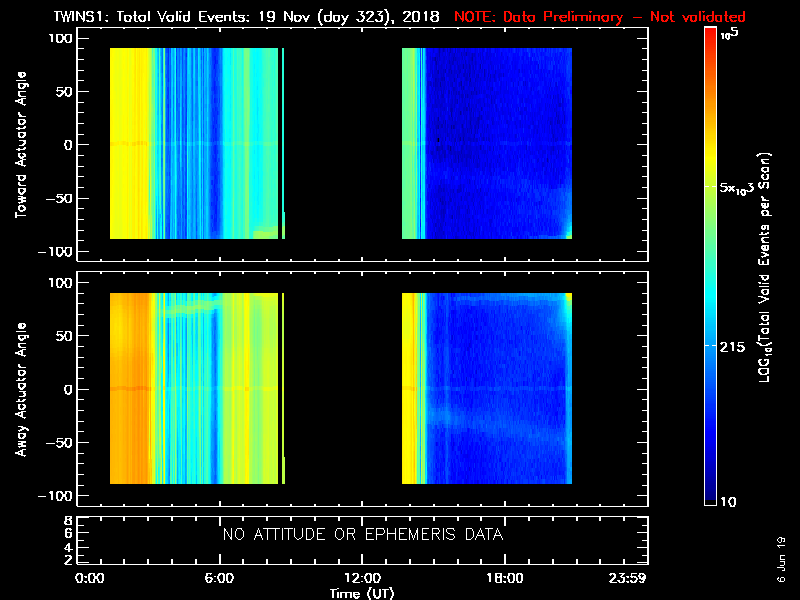Select the 'NO ATTITUDE OR EPHEMERIS DATA' message
Screen dimensions: 800x600
tap(362, 535)
